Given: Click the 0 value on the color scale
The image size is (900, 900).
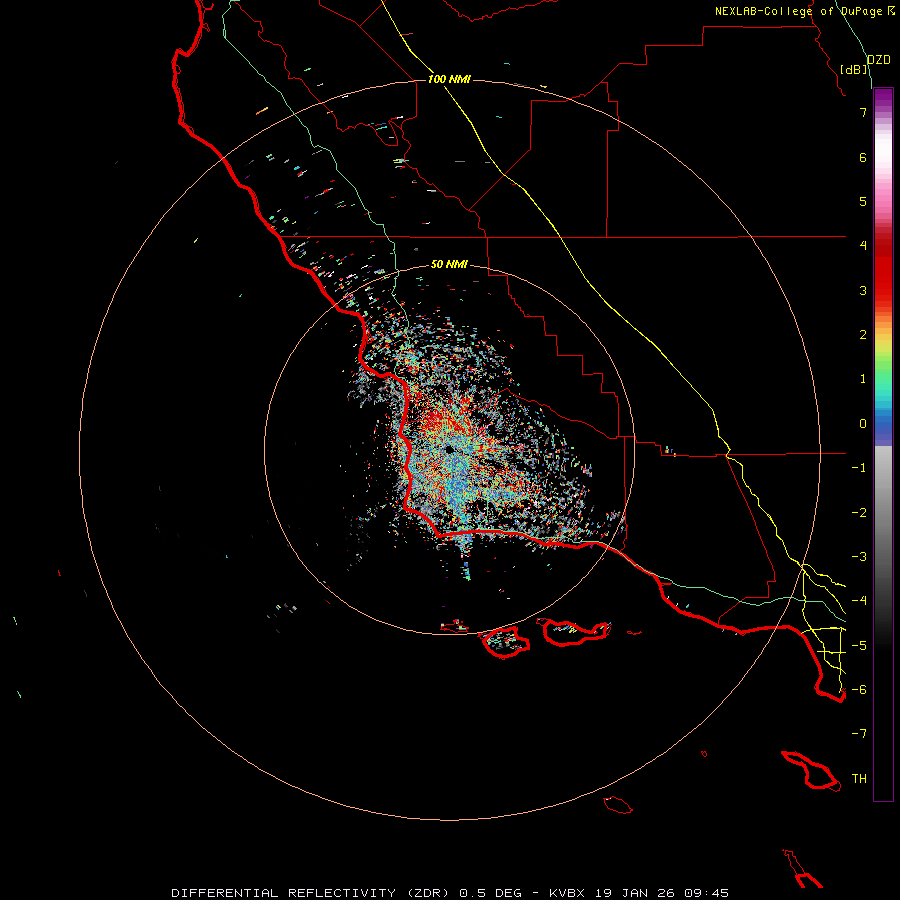Looking at the screenshot, I should point(863,424).
